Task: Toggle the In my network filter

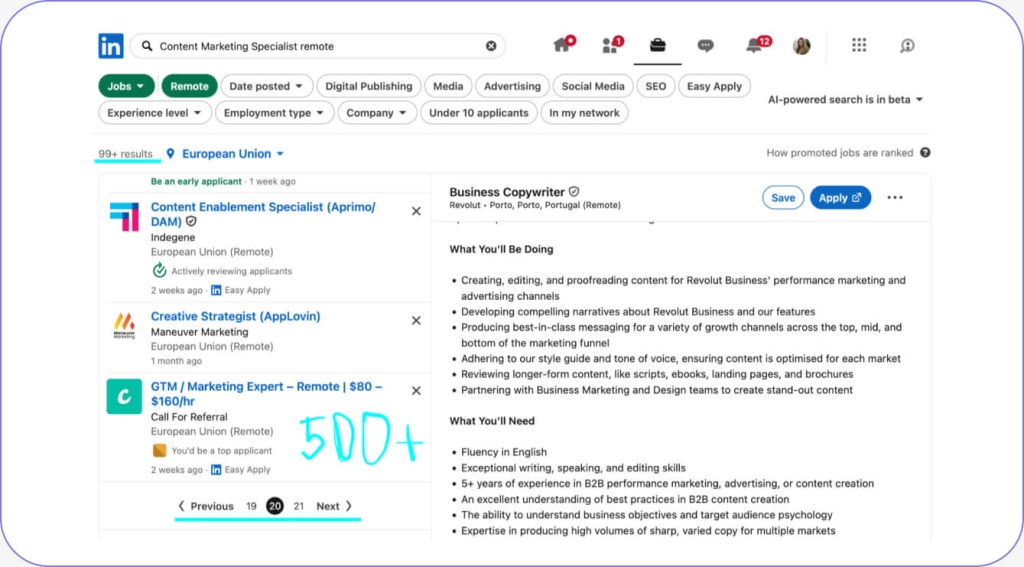Action: (x=584, y=112)
